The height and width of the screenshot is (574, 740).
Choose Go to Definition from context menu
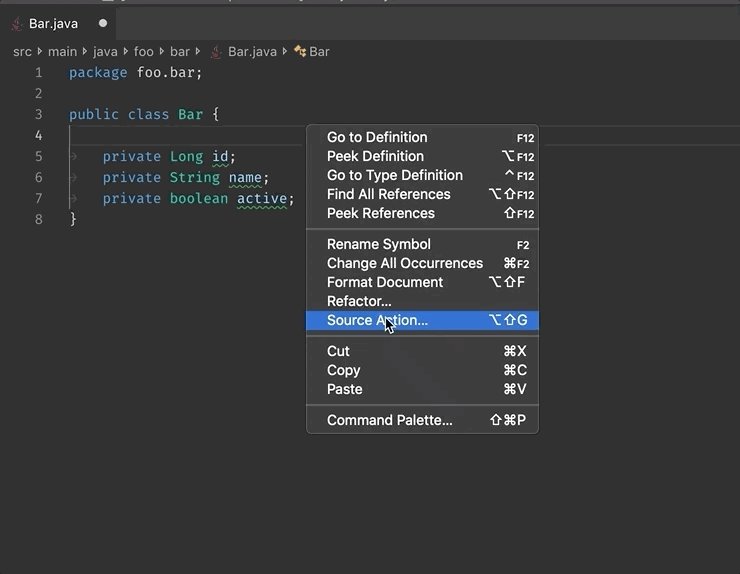tap(422, 137)
